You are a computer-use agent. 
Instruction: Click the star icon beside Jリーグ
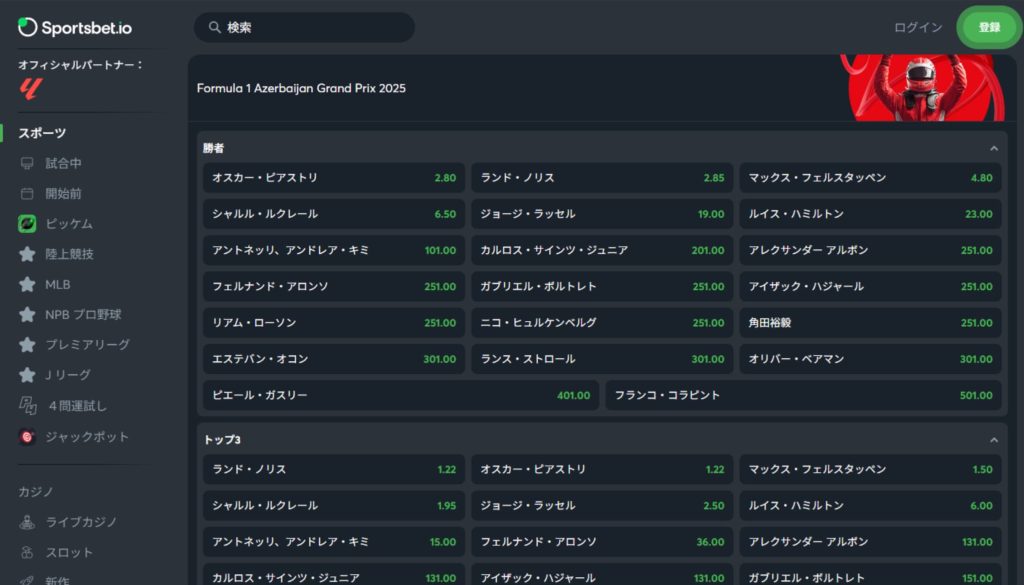tap(27, 375)
